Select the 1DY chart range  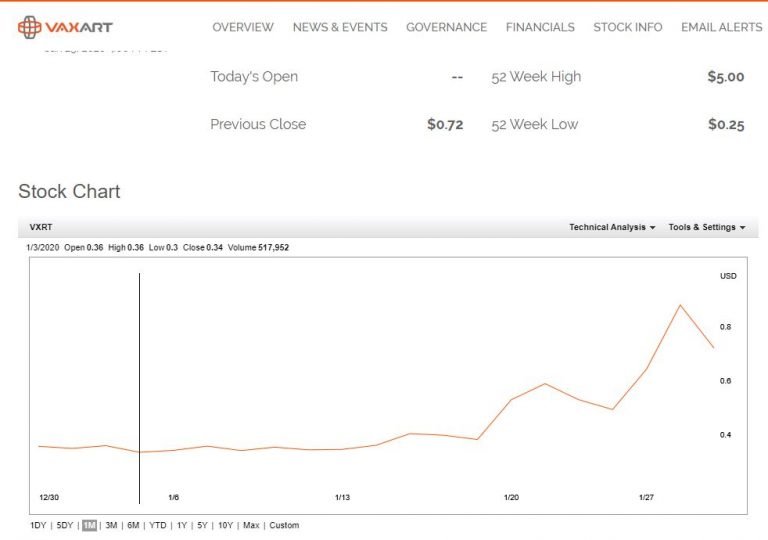[x=38, y=525]
